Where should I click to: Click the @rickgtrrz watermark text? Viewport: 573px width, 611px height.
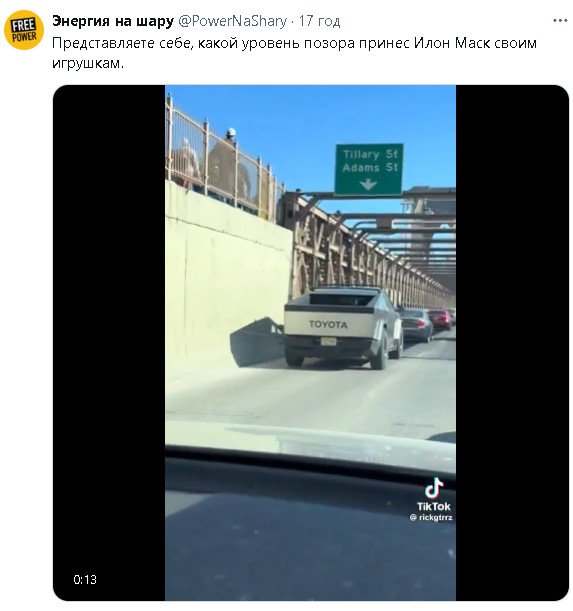(x=431, y=517)
